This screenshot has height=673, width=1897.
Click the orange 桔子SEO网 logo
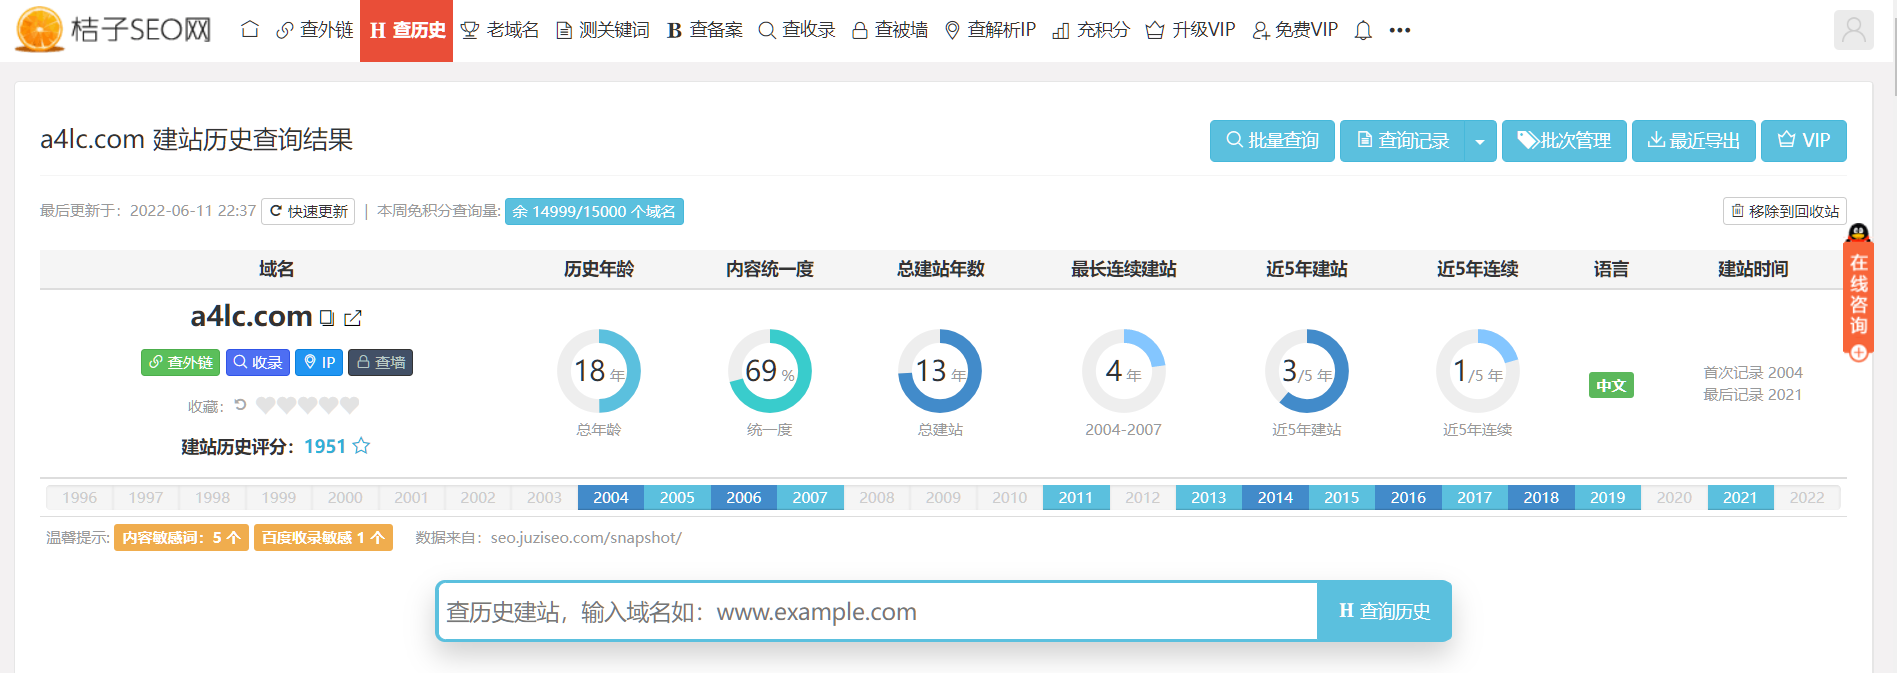tap(113, 29)
